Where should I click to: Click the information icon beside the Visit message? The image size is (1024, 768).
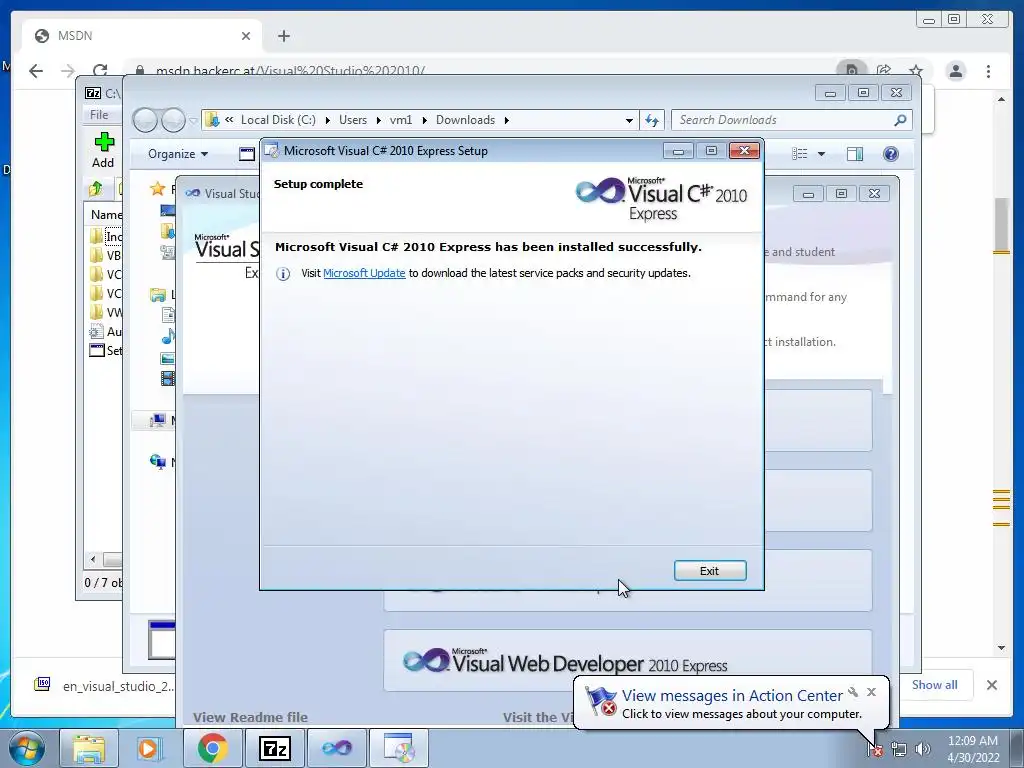(283, 274)
